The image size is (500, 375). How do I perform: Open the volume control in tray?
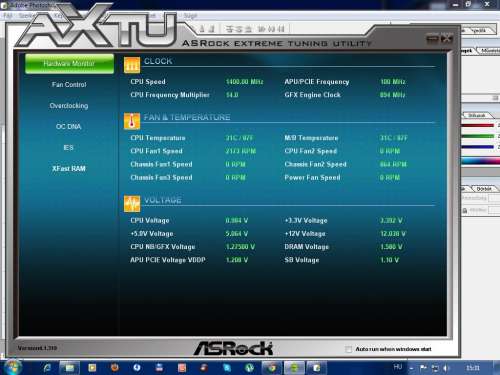446,368
